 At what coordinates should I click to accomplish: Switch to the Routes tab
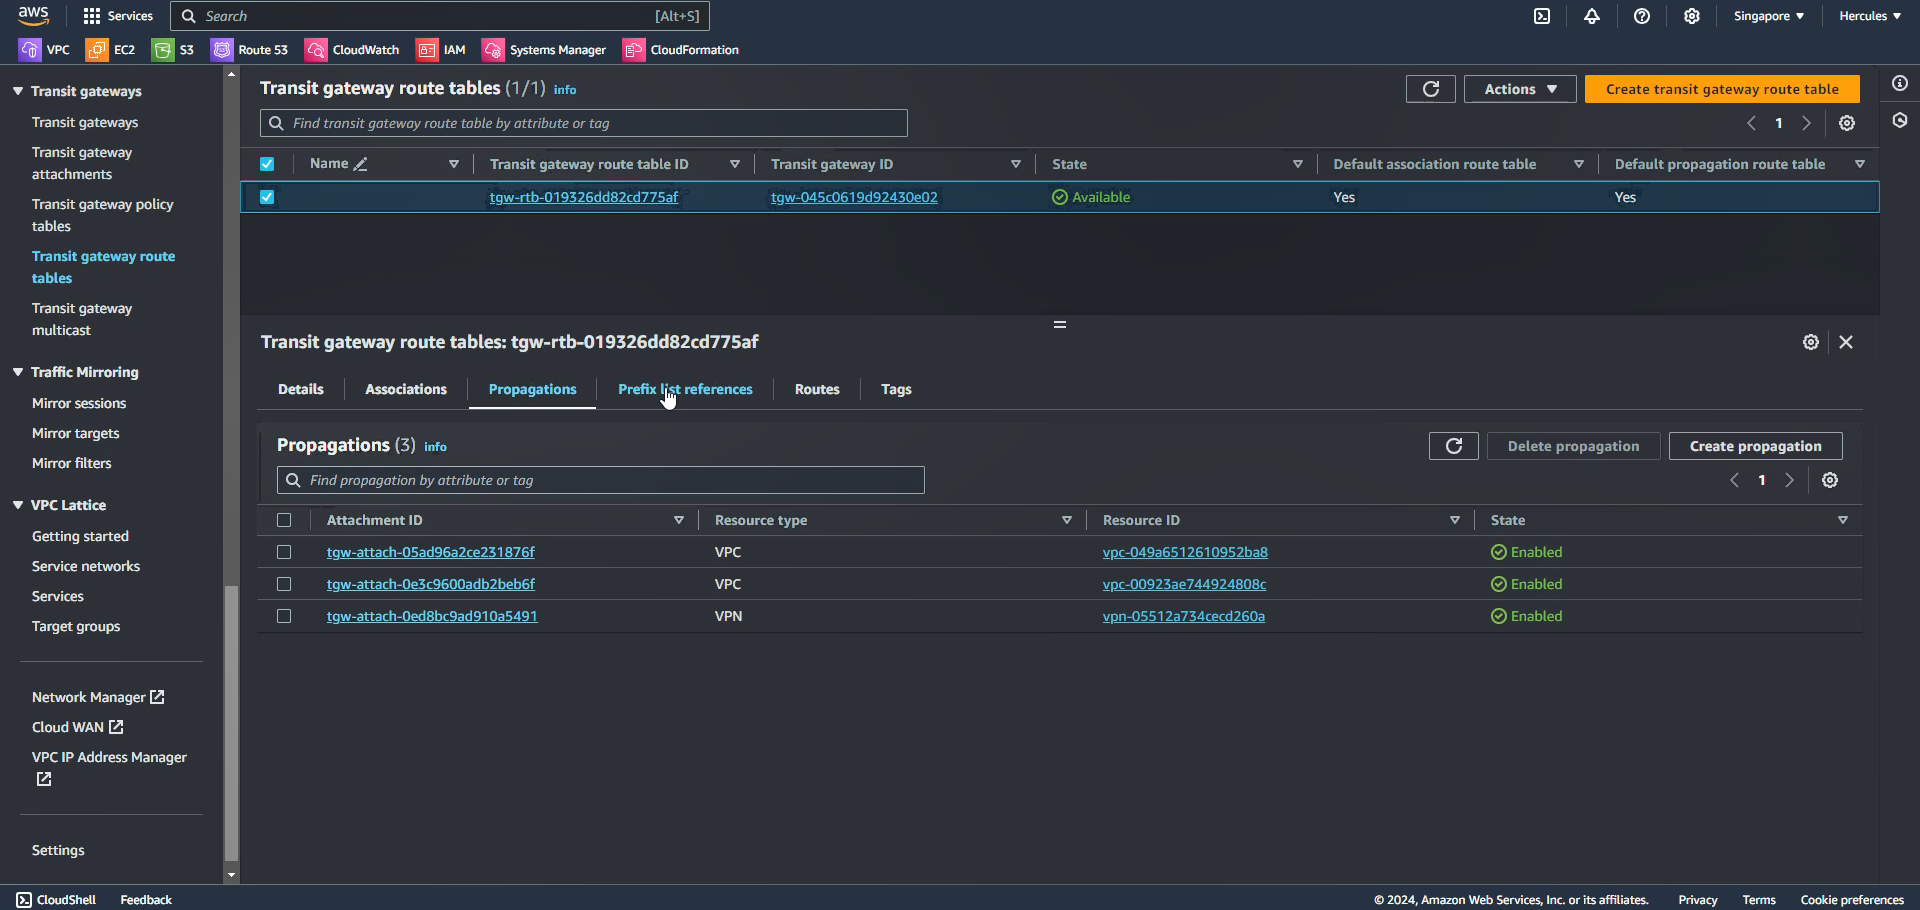point(817,389)
